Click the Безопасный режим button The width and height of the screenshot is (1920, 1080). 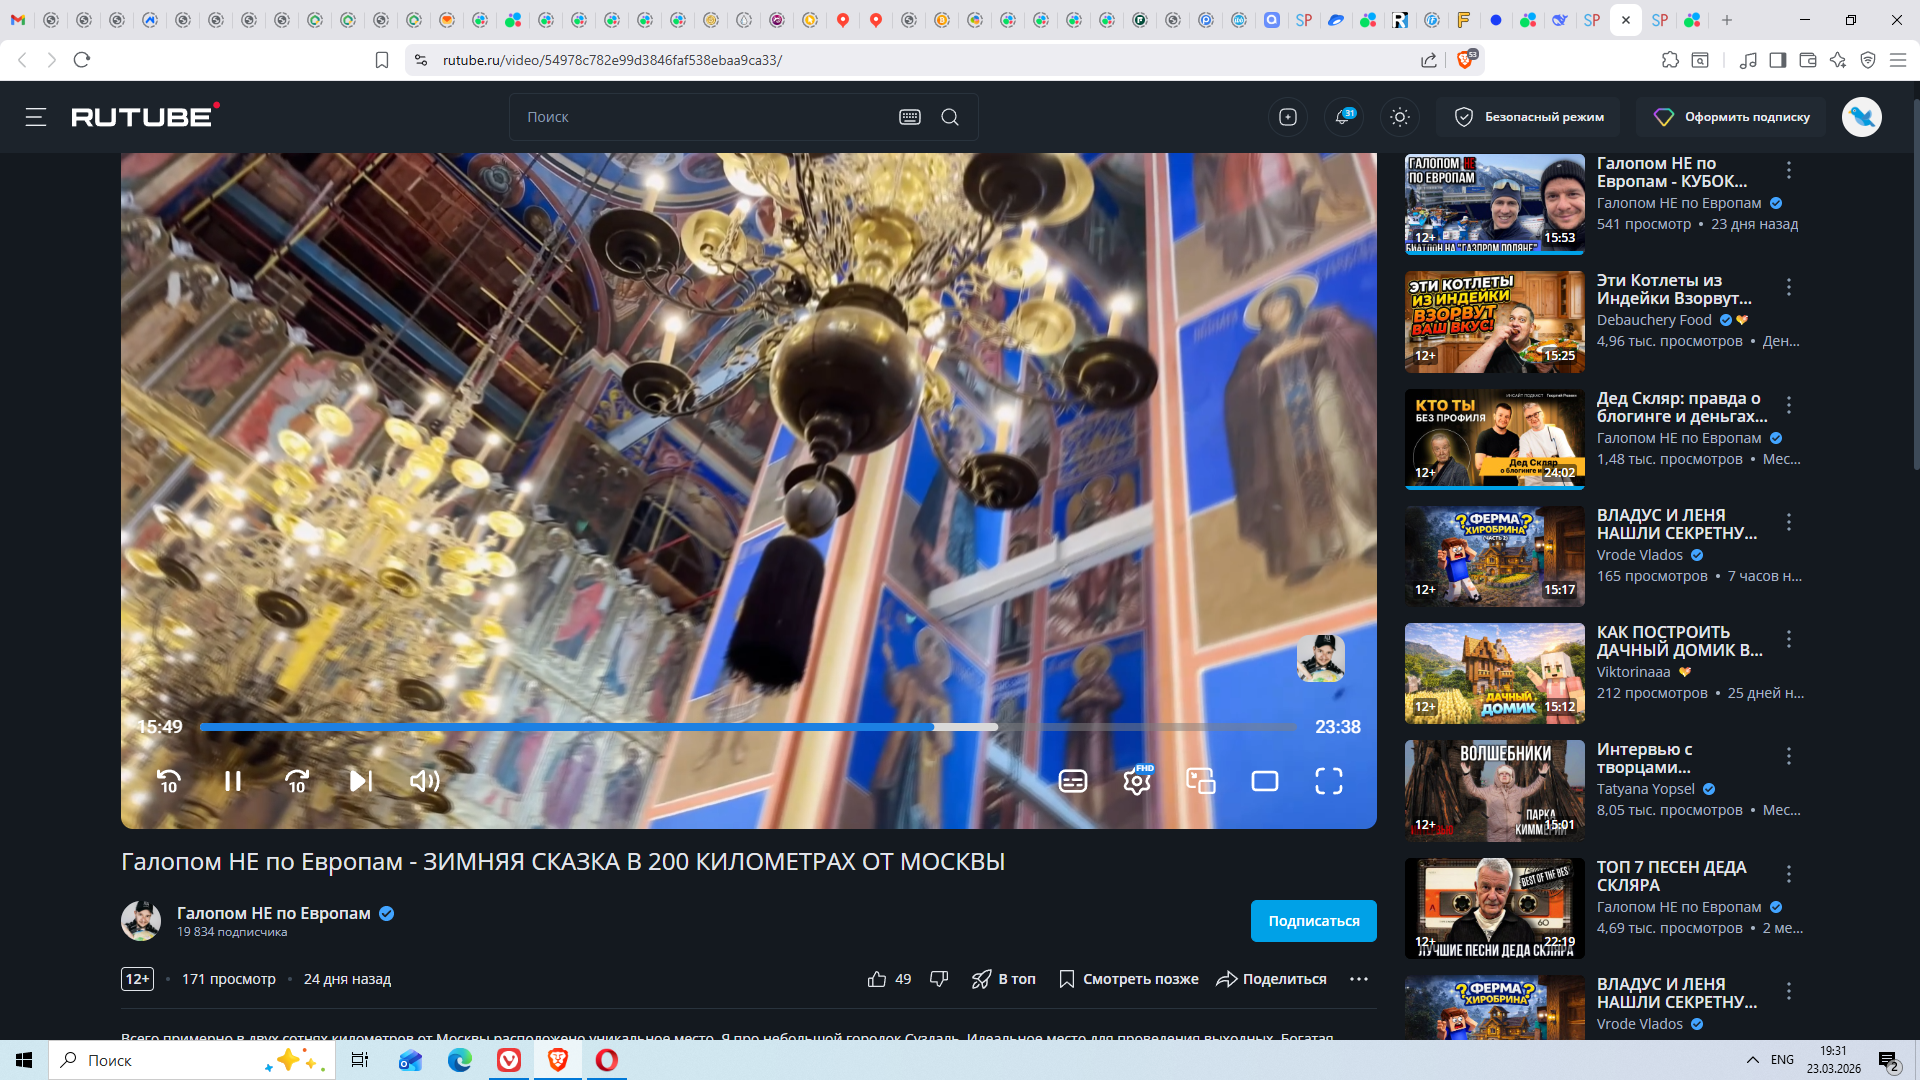point(1529,117)
